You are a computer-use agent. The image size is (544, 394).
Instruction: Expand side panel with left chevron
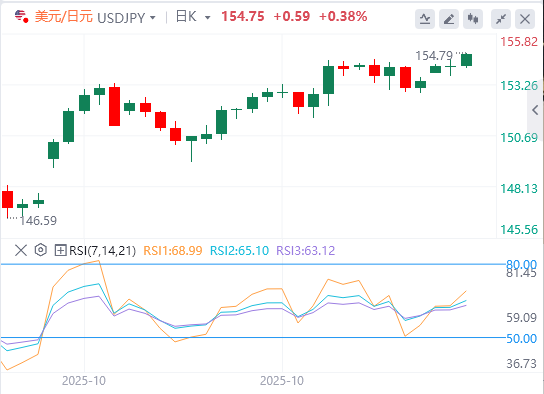535,110
